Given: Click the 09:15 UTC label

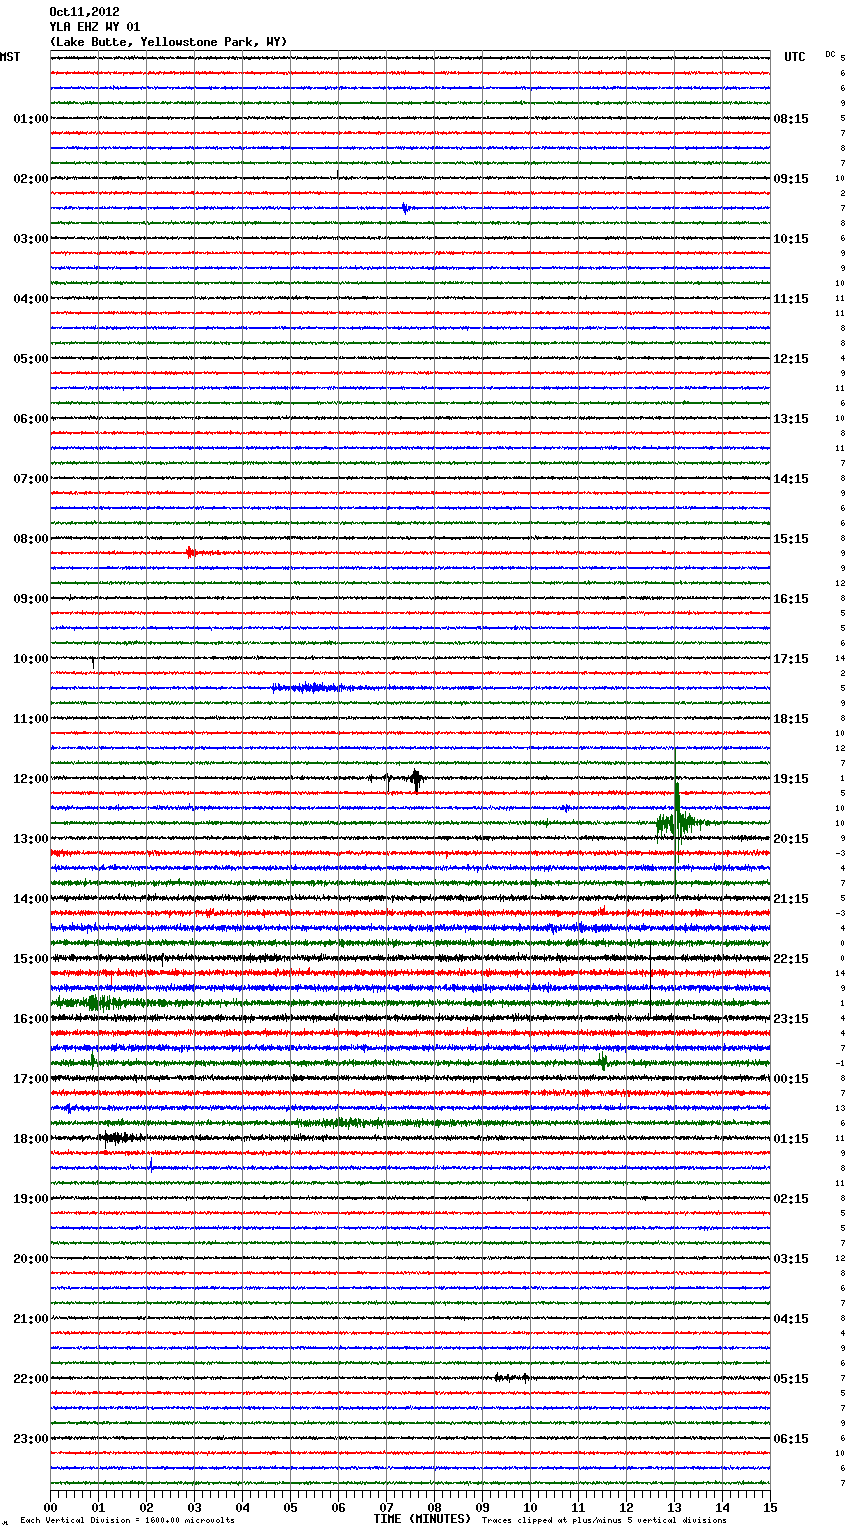Looking at the screenshot, I should [x=791, y=179].
